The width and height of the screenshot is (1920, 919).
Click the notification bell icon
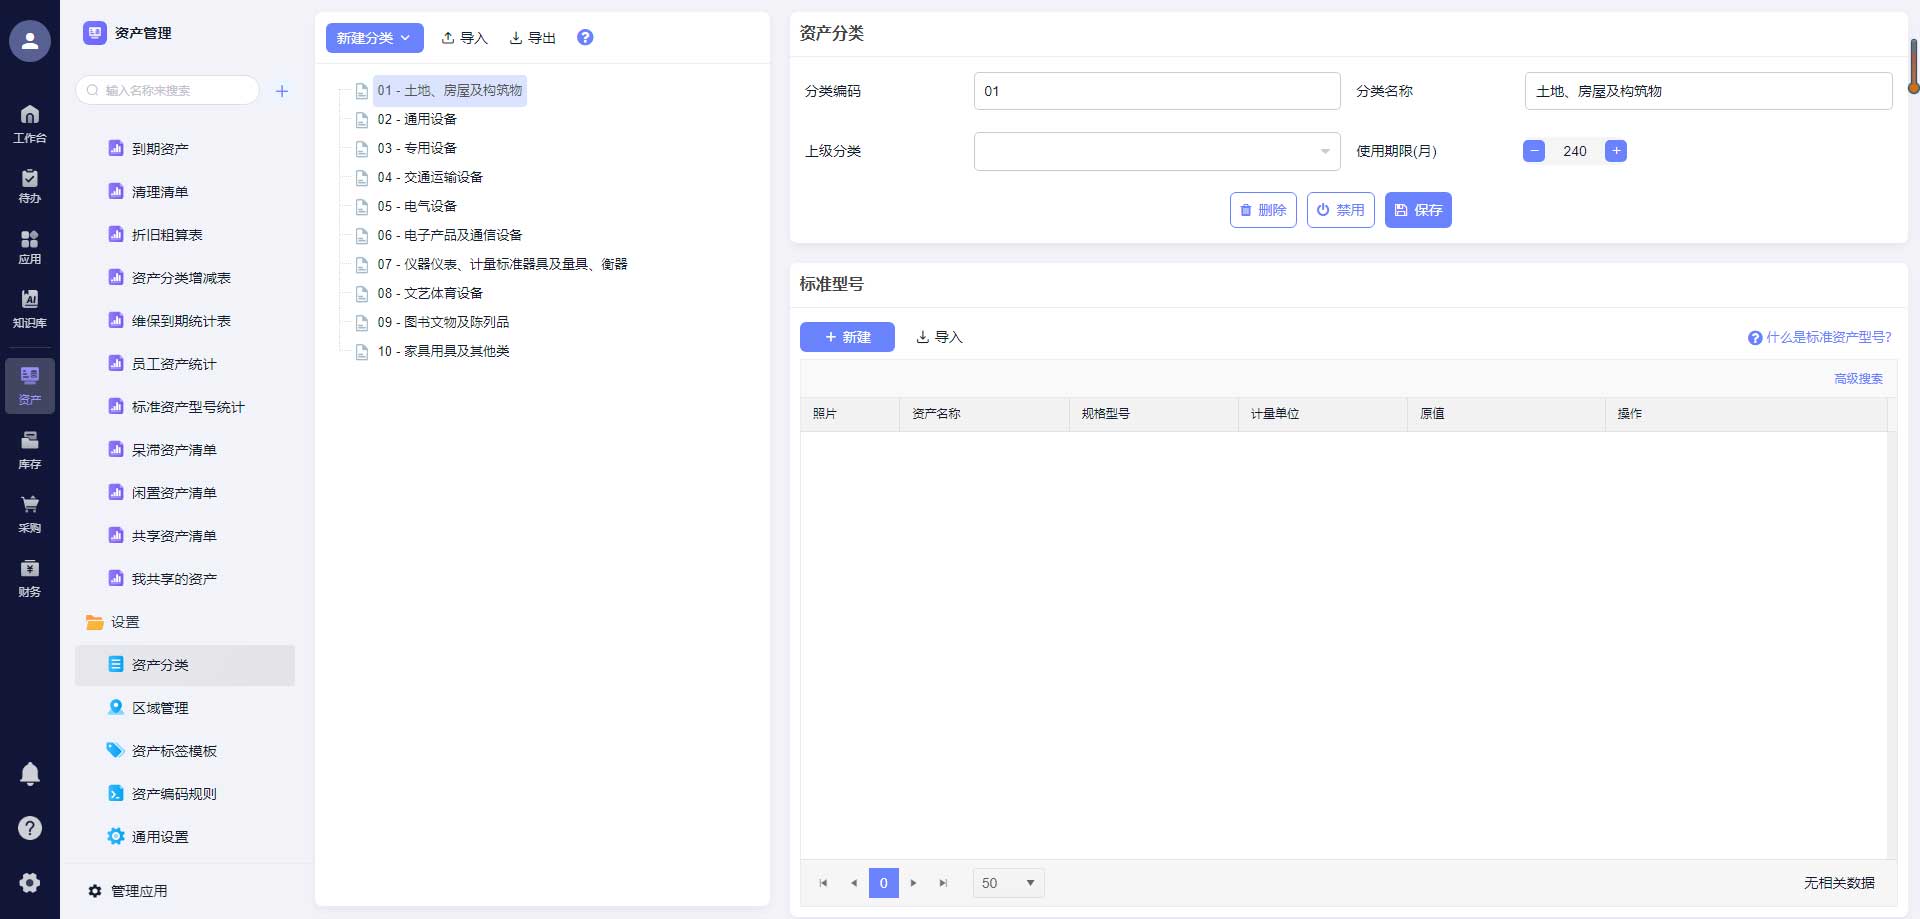[30, 773]
